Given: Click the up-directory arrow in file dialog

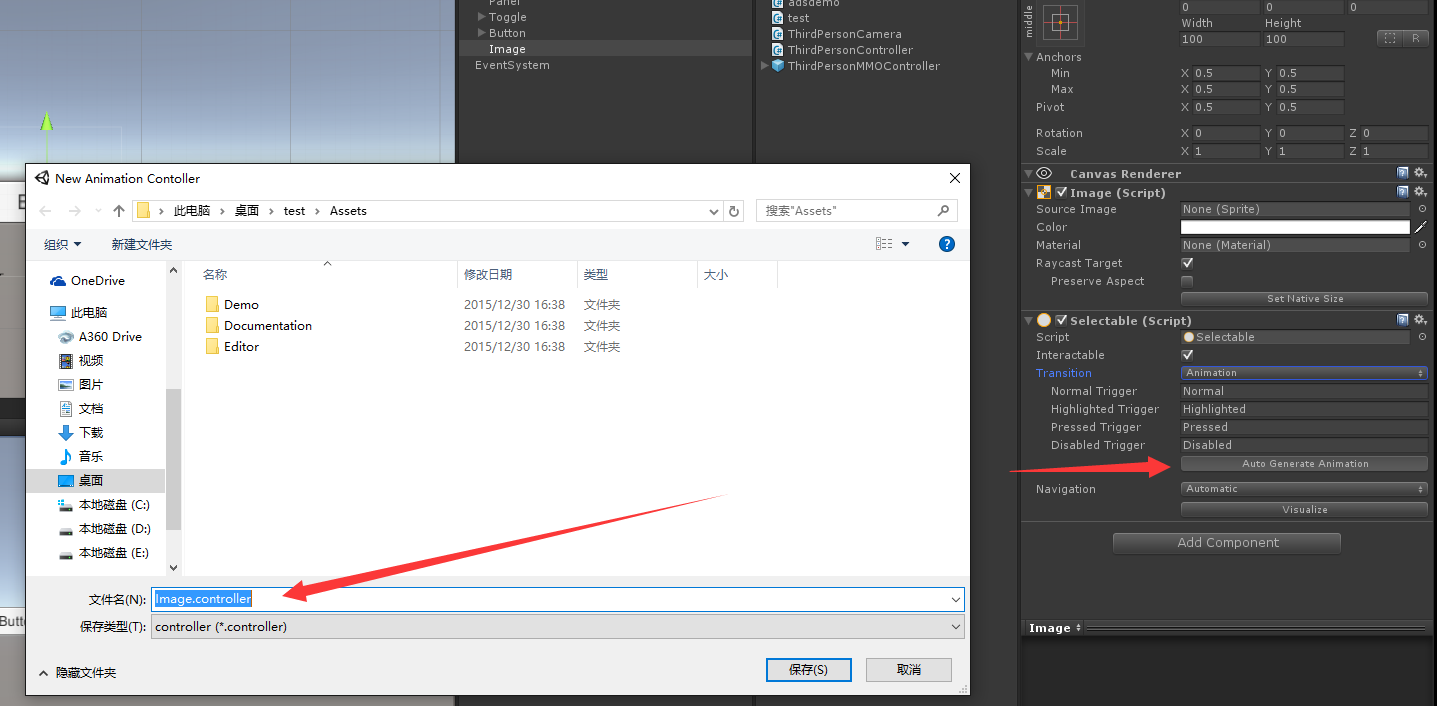Looking at the screenshot, I should (x=119, y=211).
